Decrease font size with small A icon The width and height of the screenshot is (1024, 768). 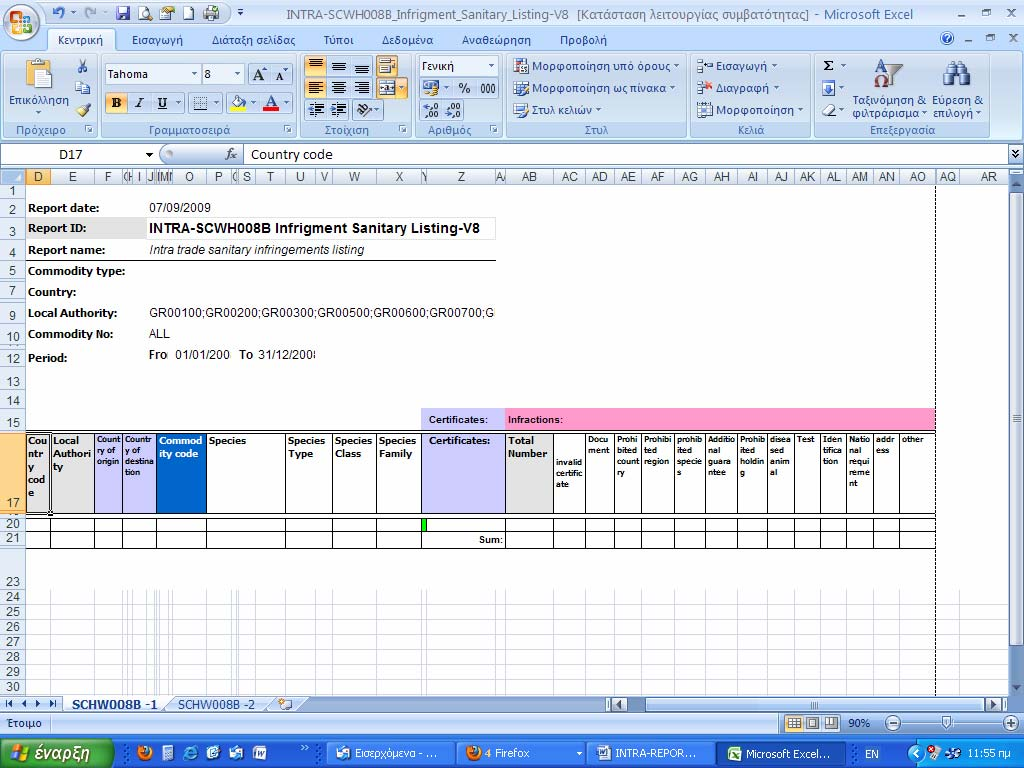tap(280, 74)
